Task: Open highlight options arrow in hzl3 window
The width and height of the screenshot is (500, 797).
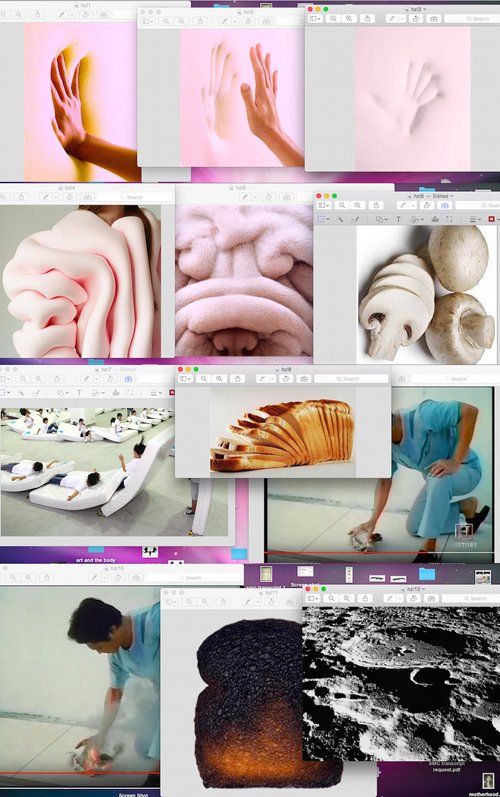Action: (x=401, y=18)
